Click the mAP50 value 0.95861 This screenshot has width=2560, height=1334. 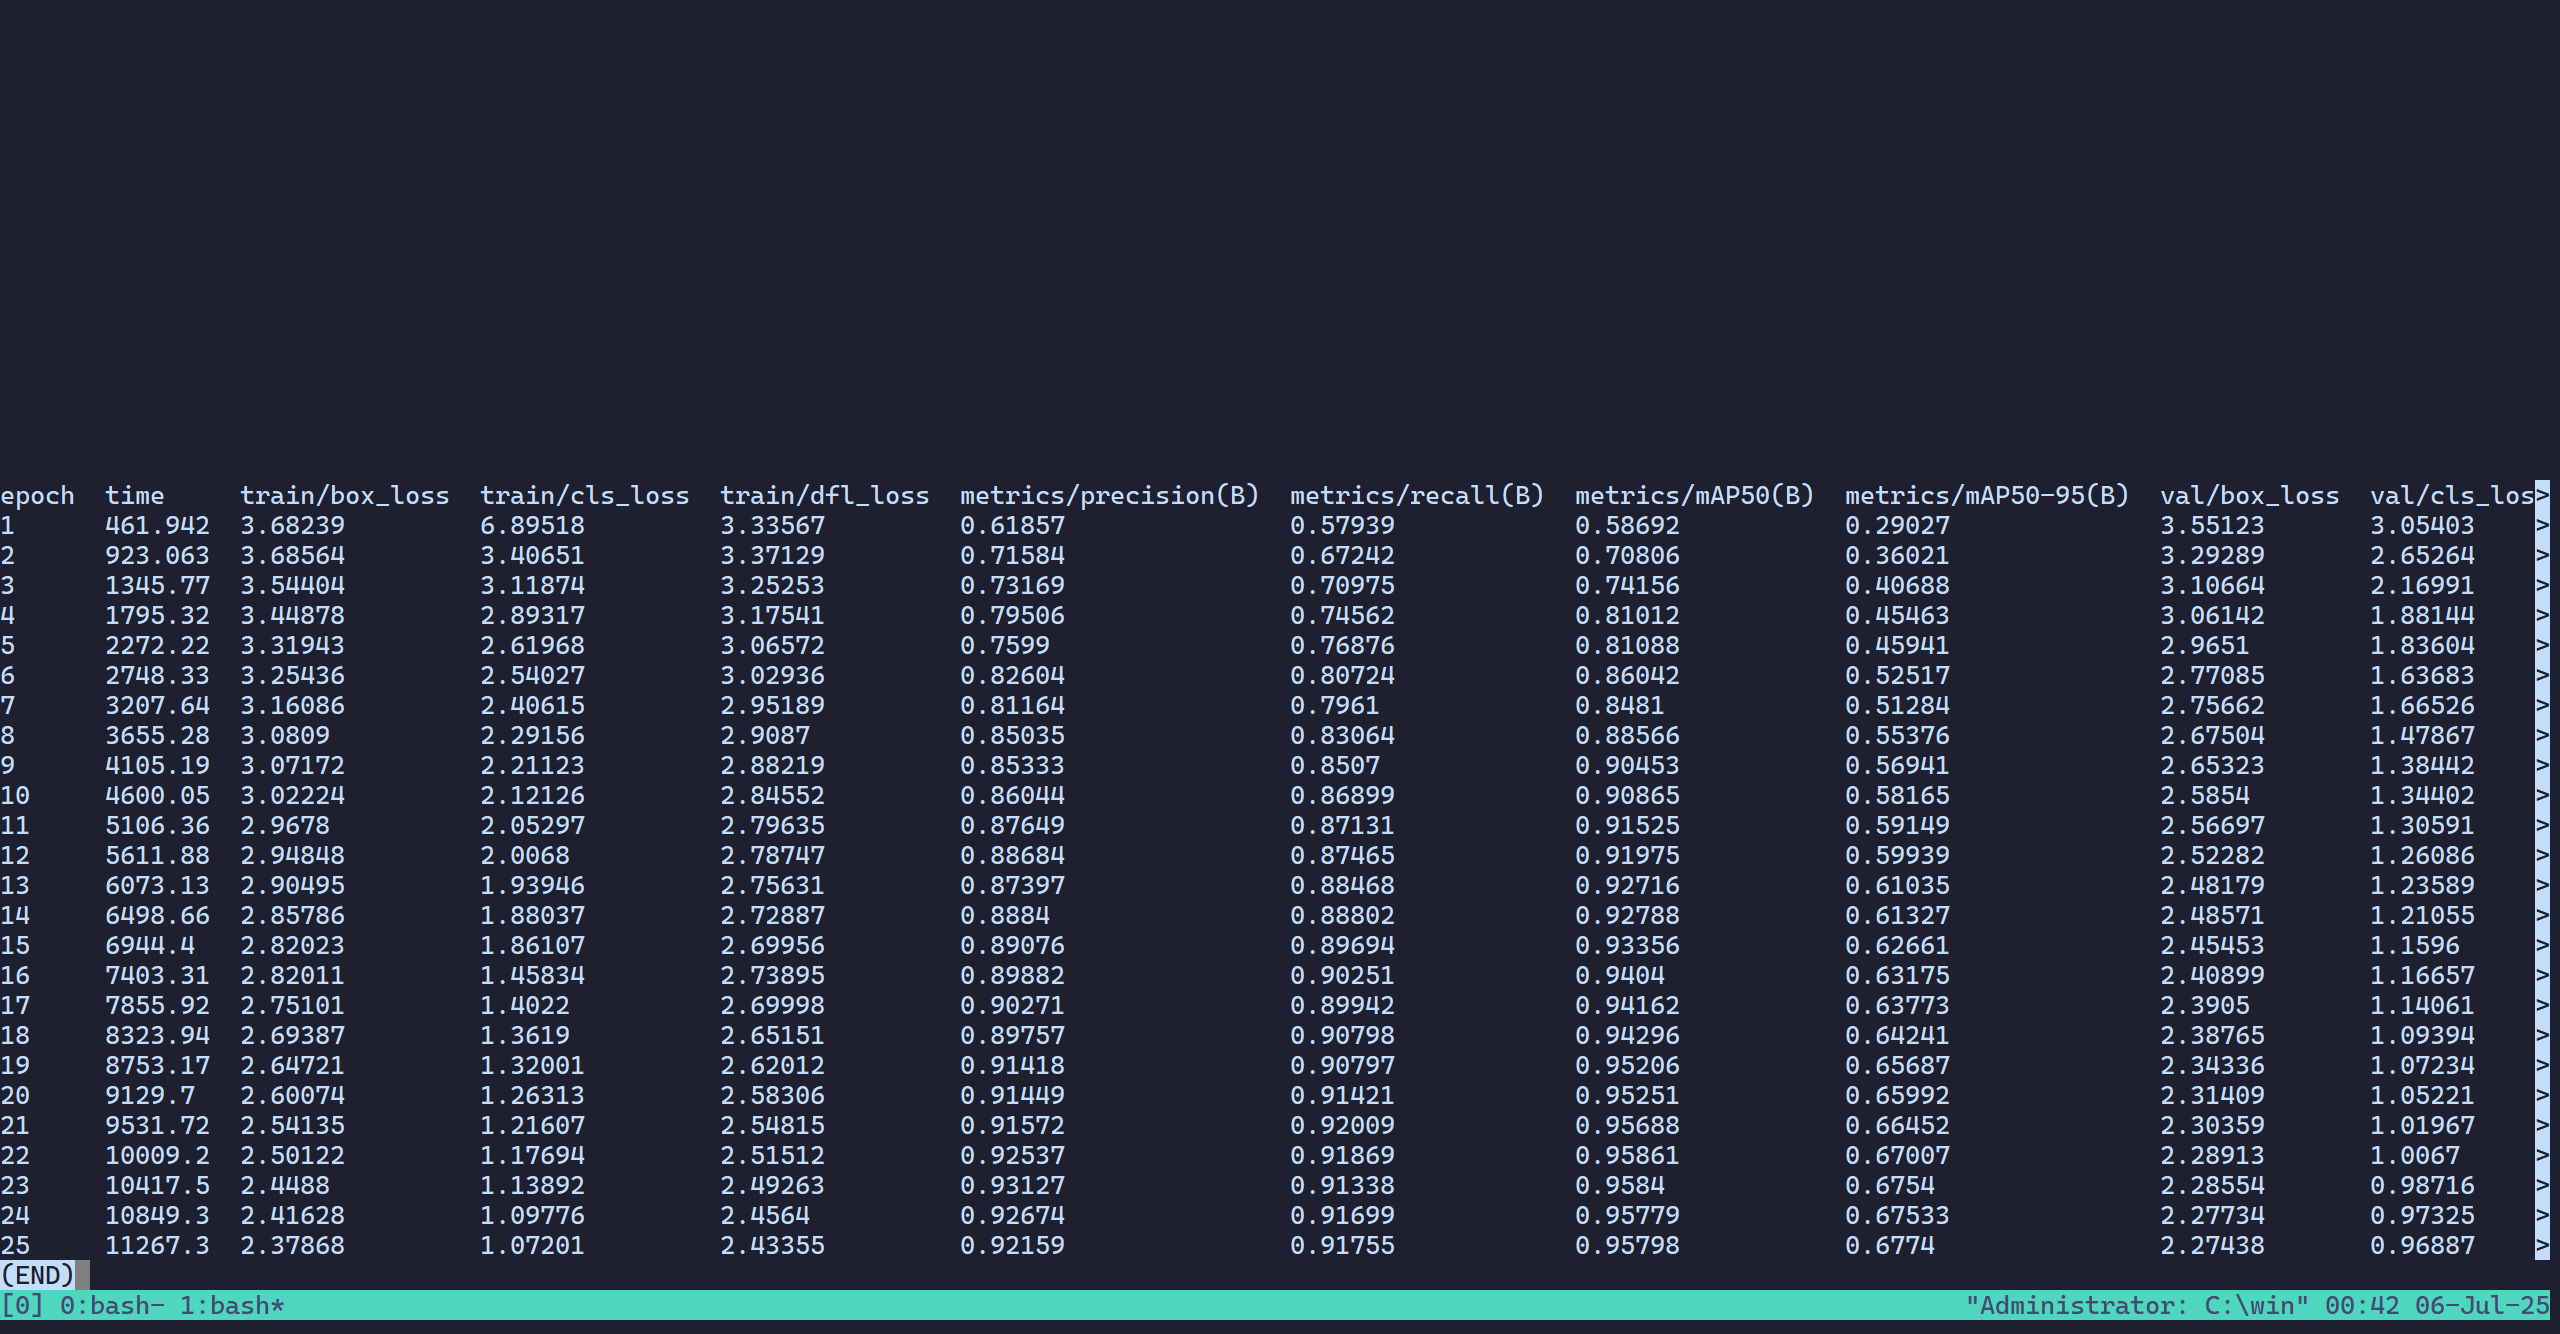tap(1627, 1156)
